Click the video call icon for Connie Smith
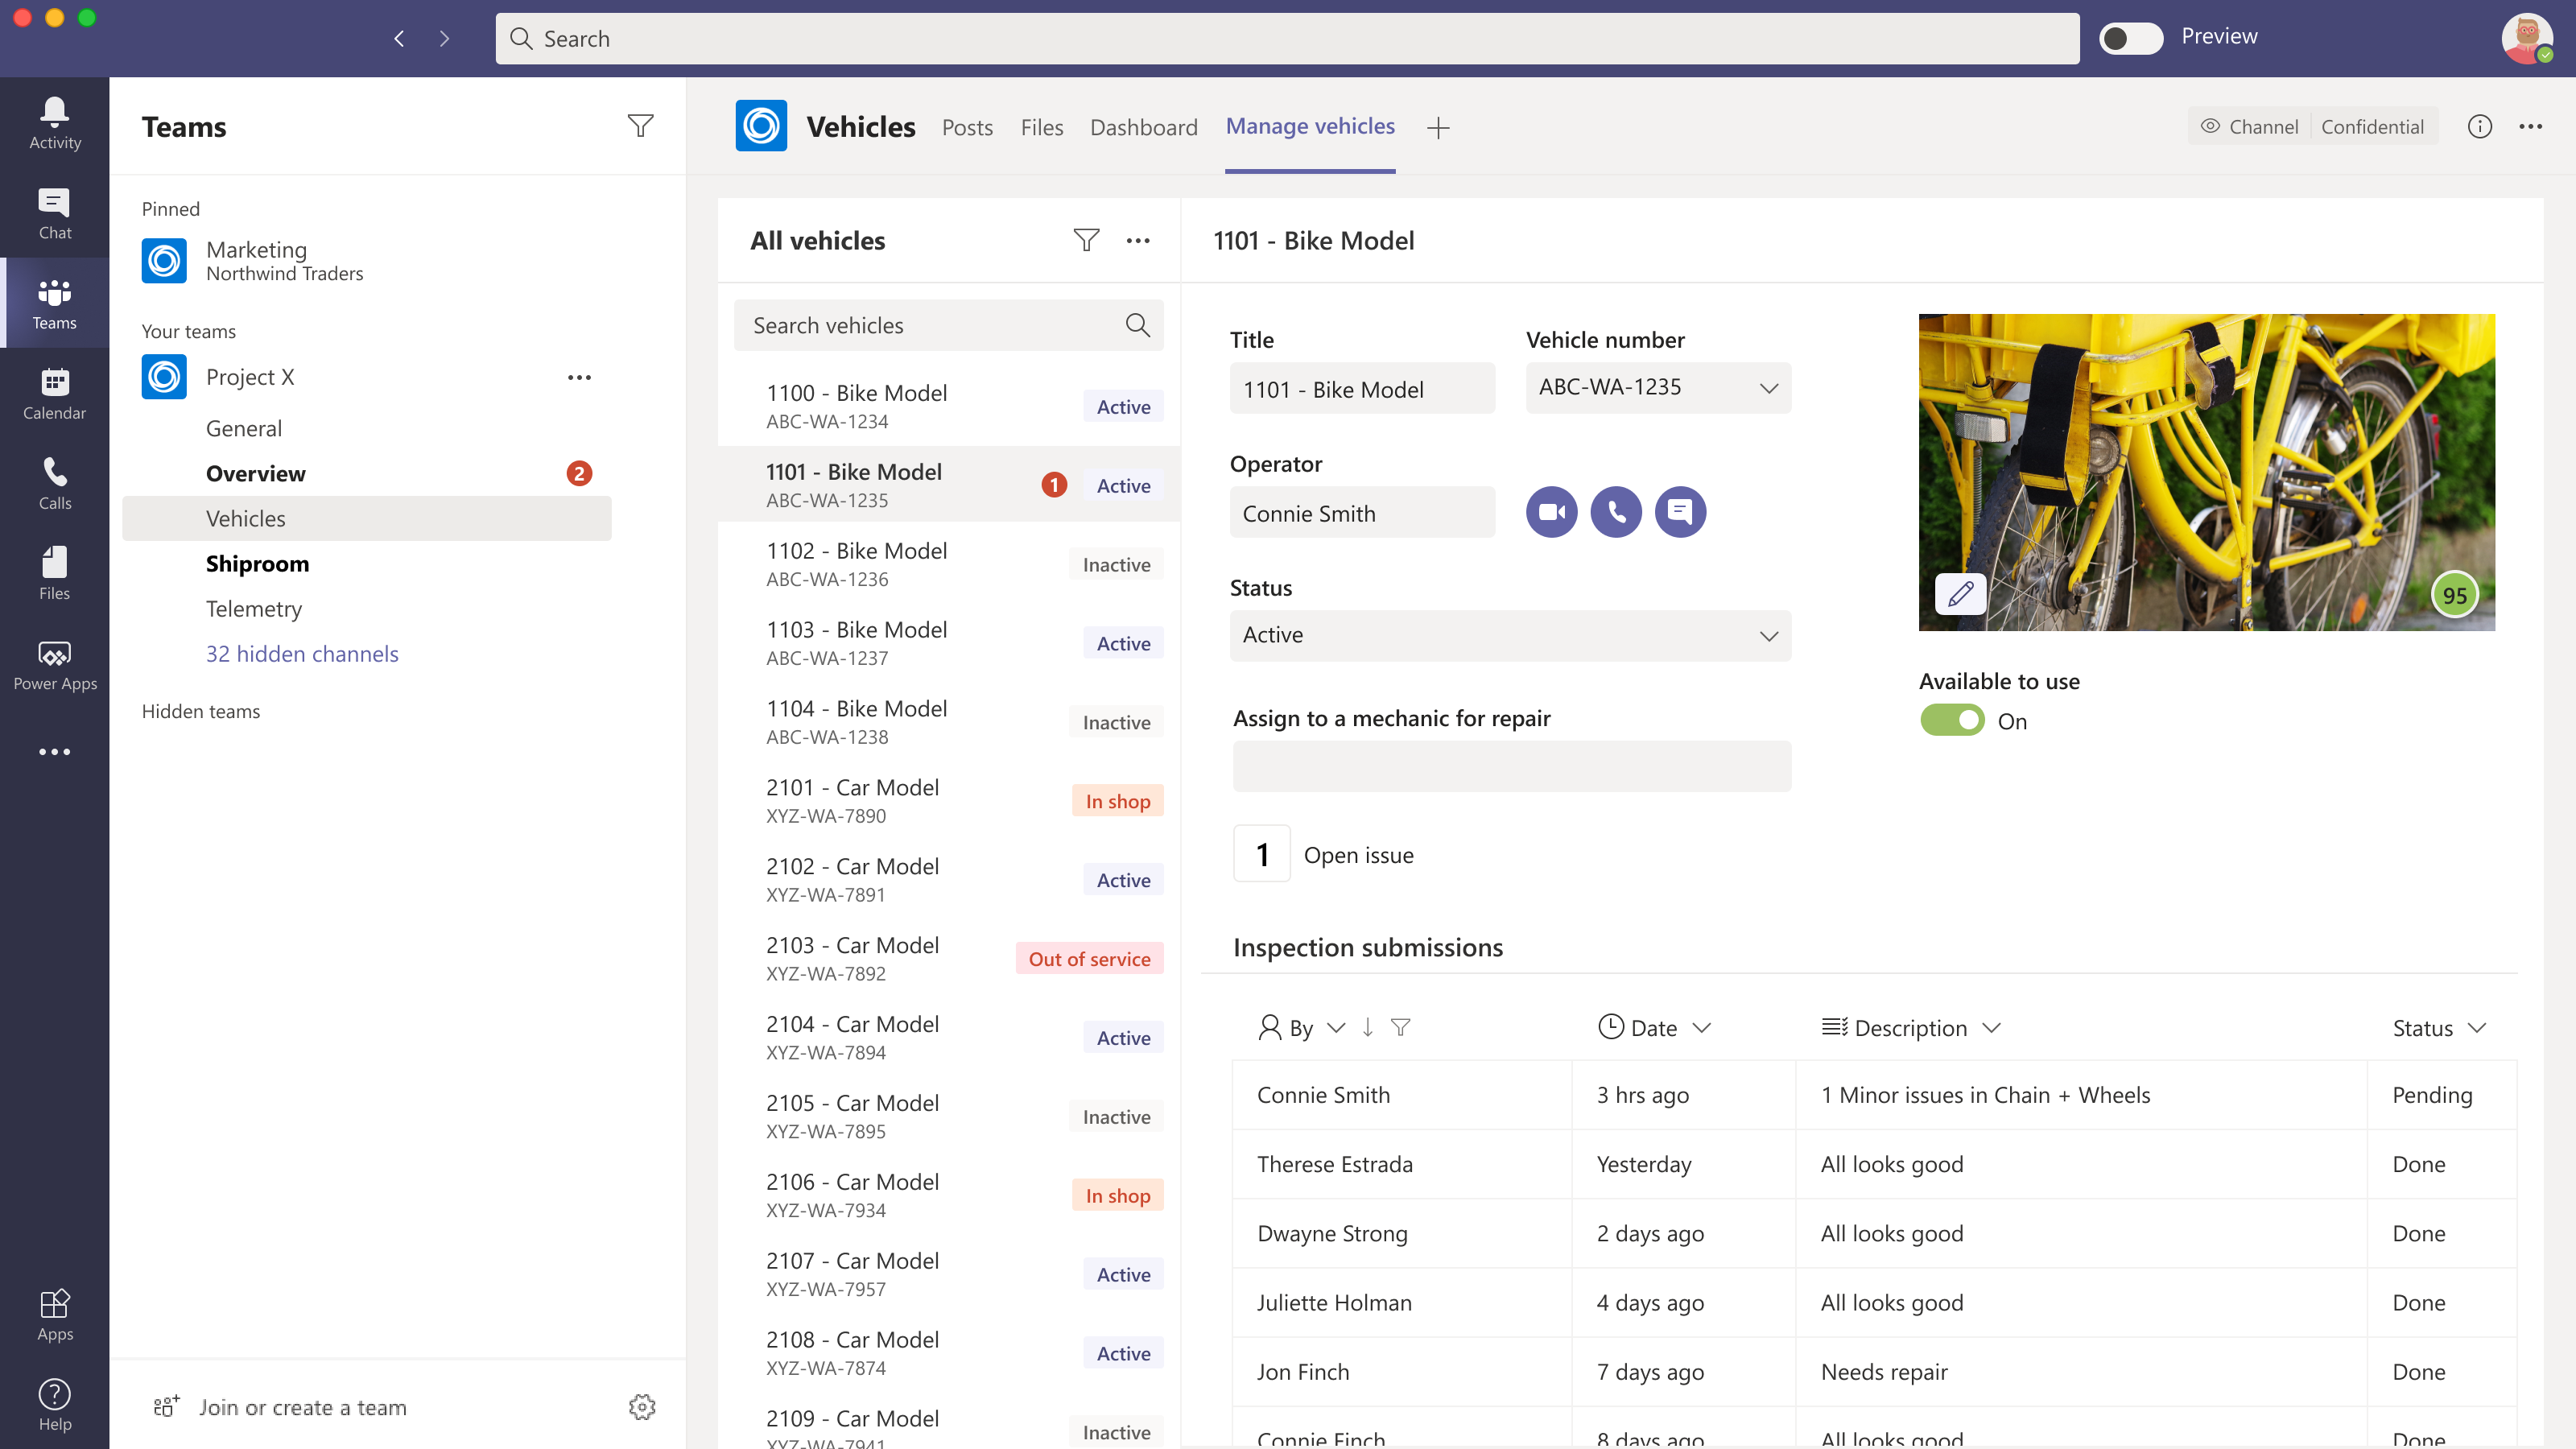This screenshot has height=1449, width=2576. (1551, 513)
